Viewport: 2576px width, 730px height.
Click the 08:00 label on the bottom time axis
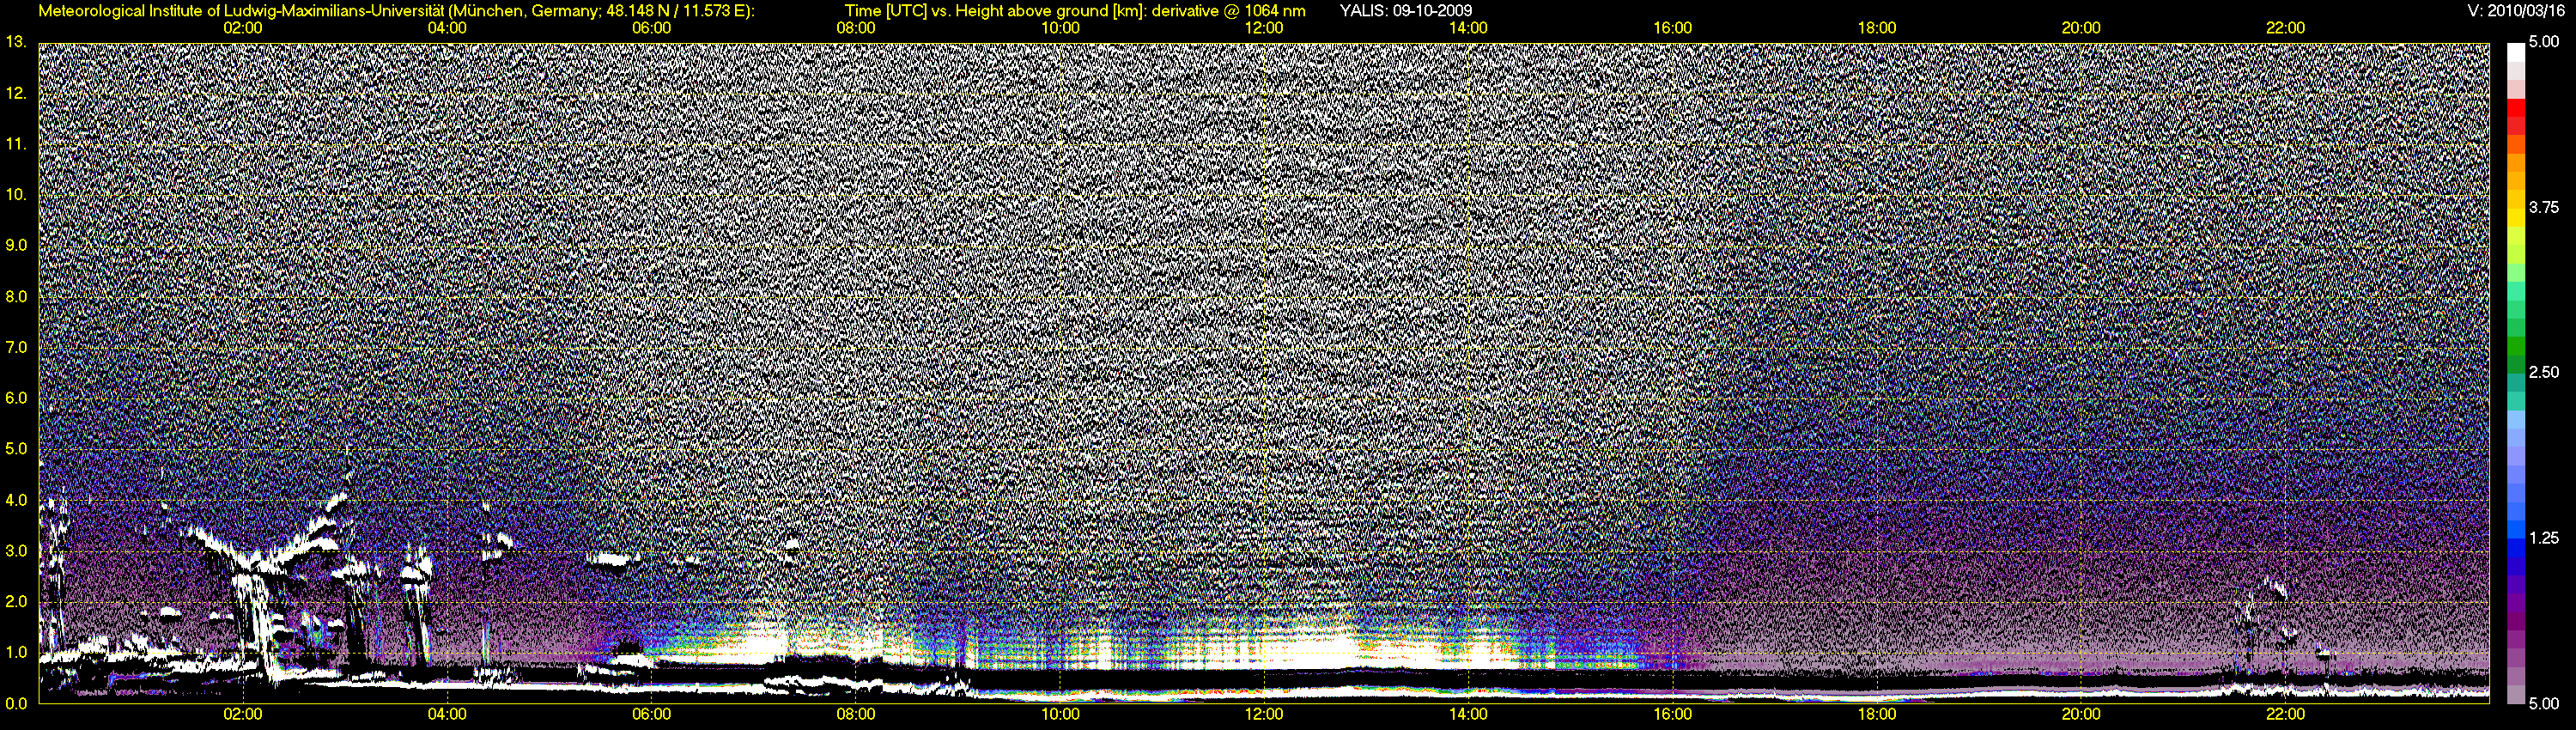(856, 714)
